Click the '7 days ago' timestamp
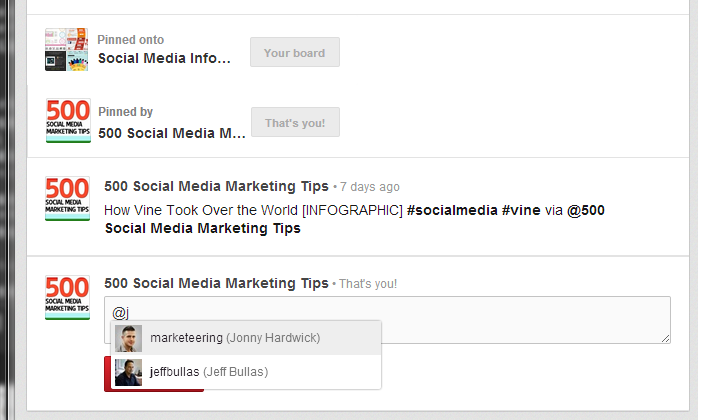This screenshot has height=420, width=701. click(x=370, y=187)
